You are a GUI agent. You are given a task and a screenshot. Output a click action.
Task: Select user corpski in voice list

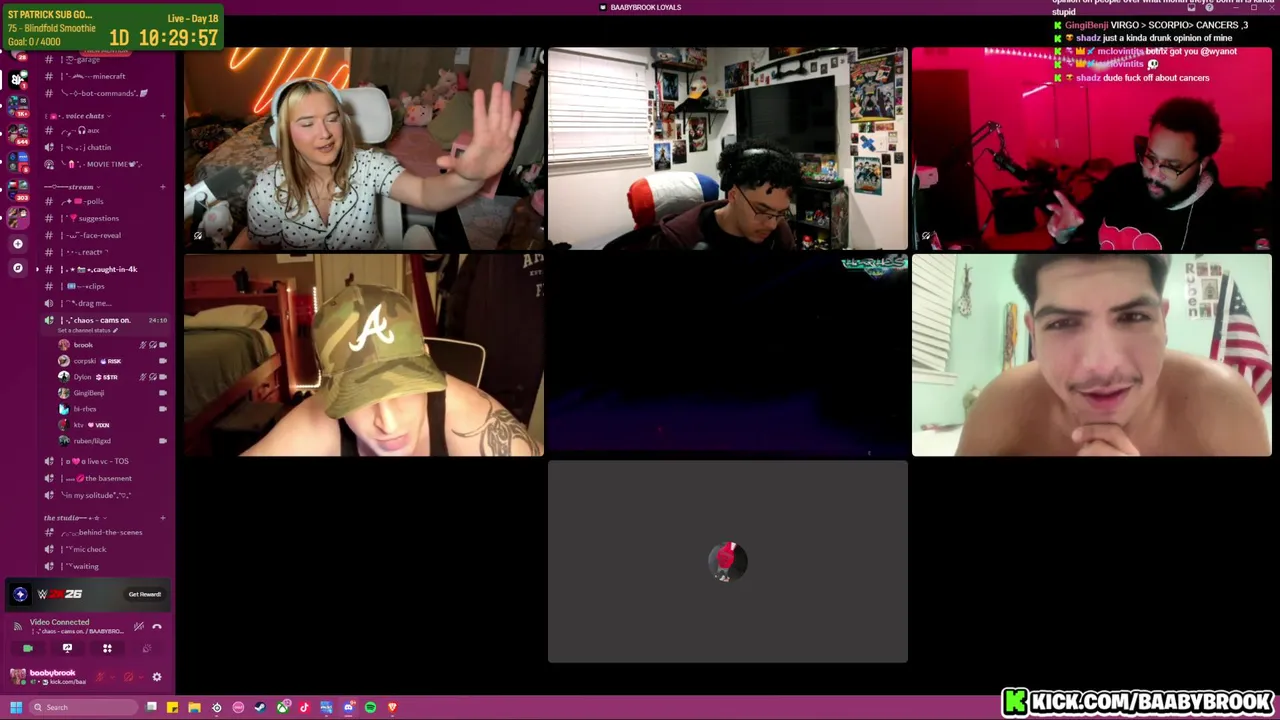click(113, 361)
